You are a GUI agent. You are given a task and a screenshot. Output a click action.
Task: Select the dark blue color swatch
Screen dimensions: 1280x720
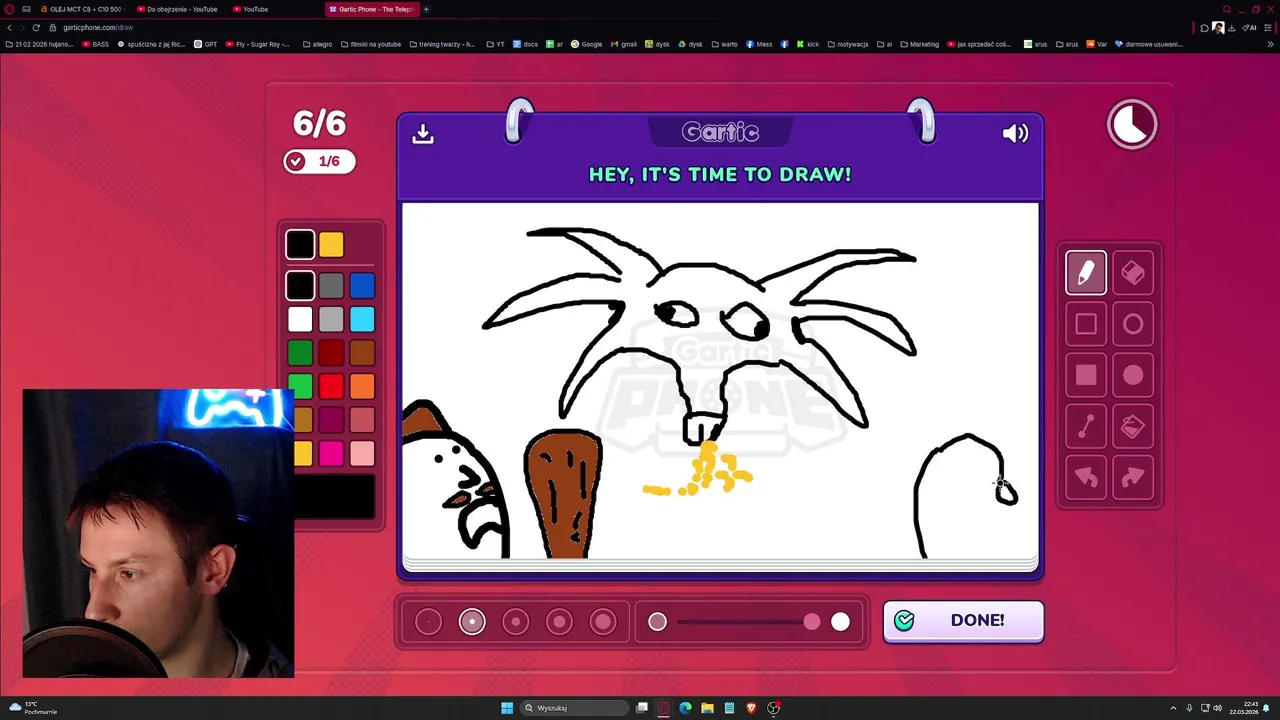pos(362,286)
